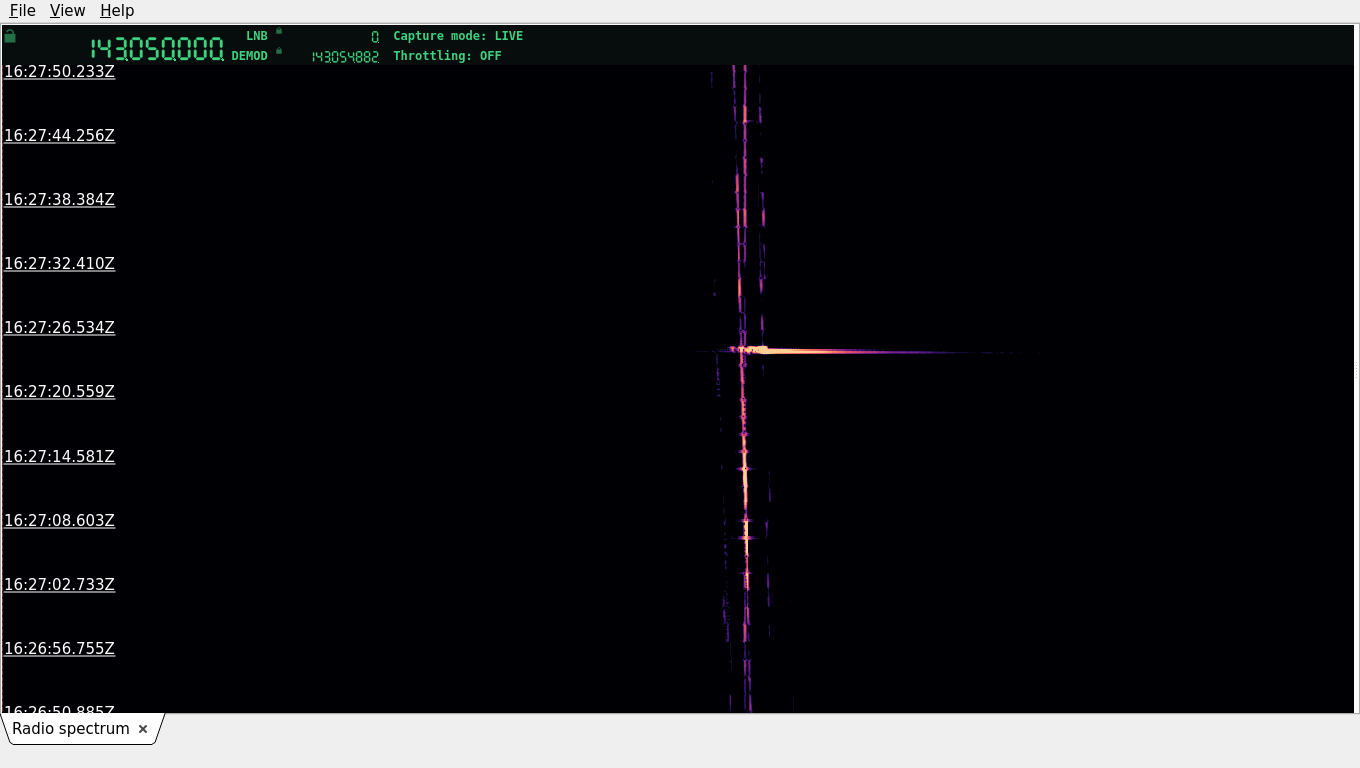This screenshot has height=768, width=1360.
Task: Click the main frequency display 143.050.000
Action: (x=157, y=49)
